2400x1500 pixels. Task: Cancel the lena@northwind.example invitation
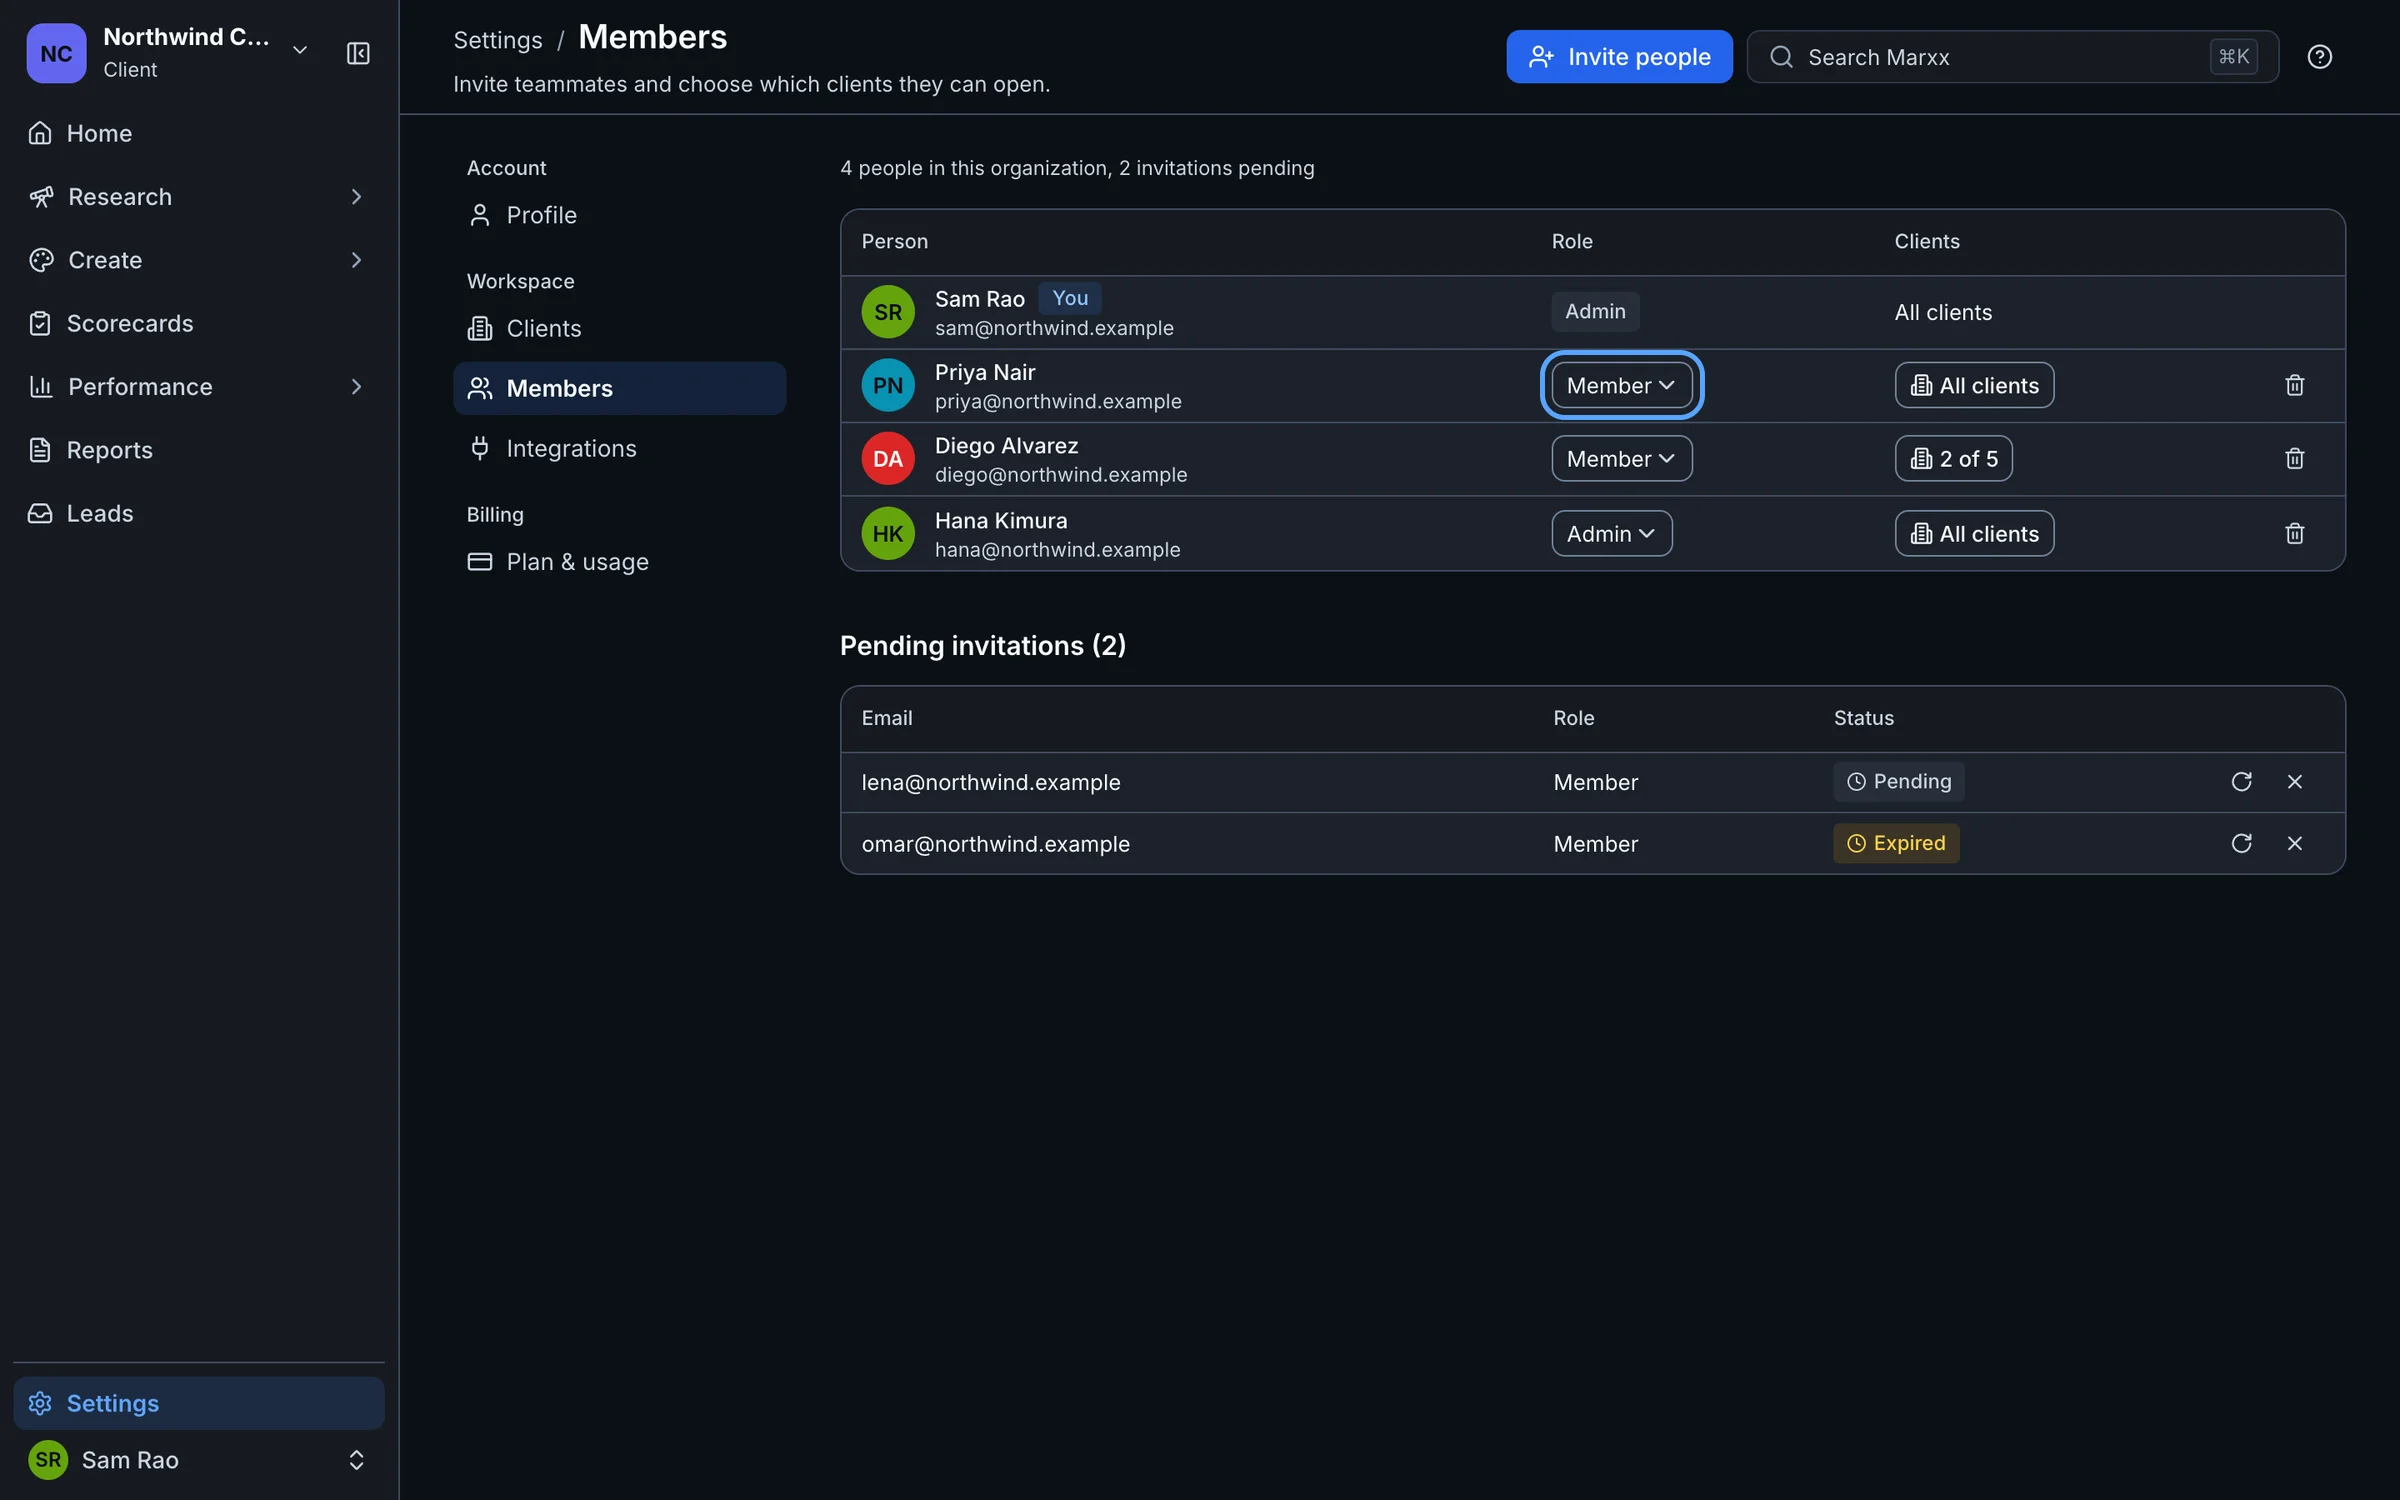(x=2294, y=781)
